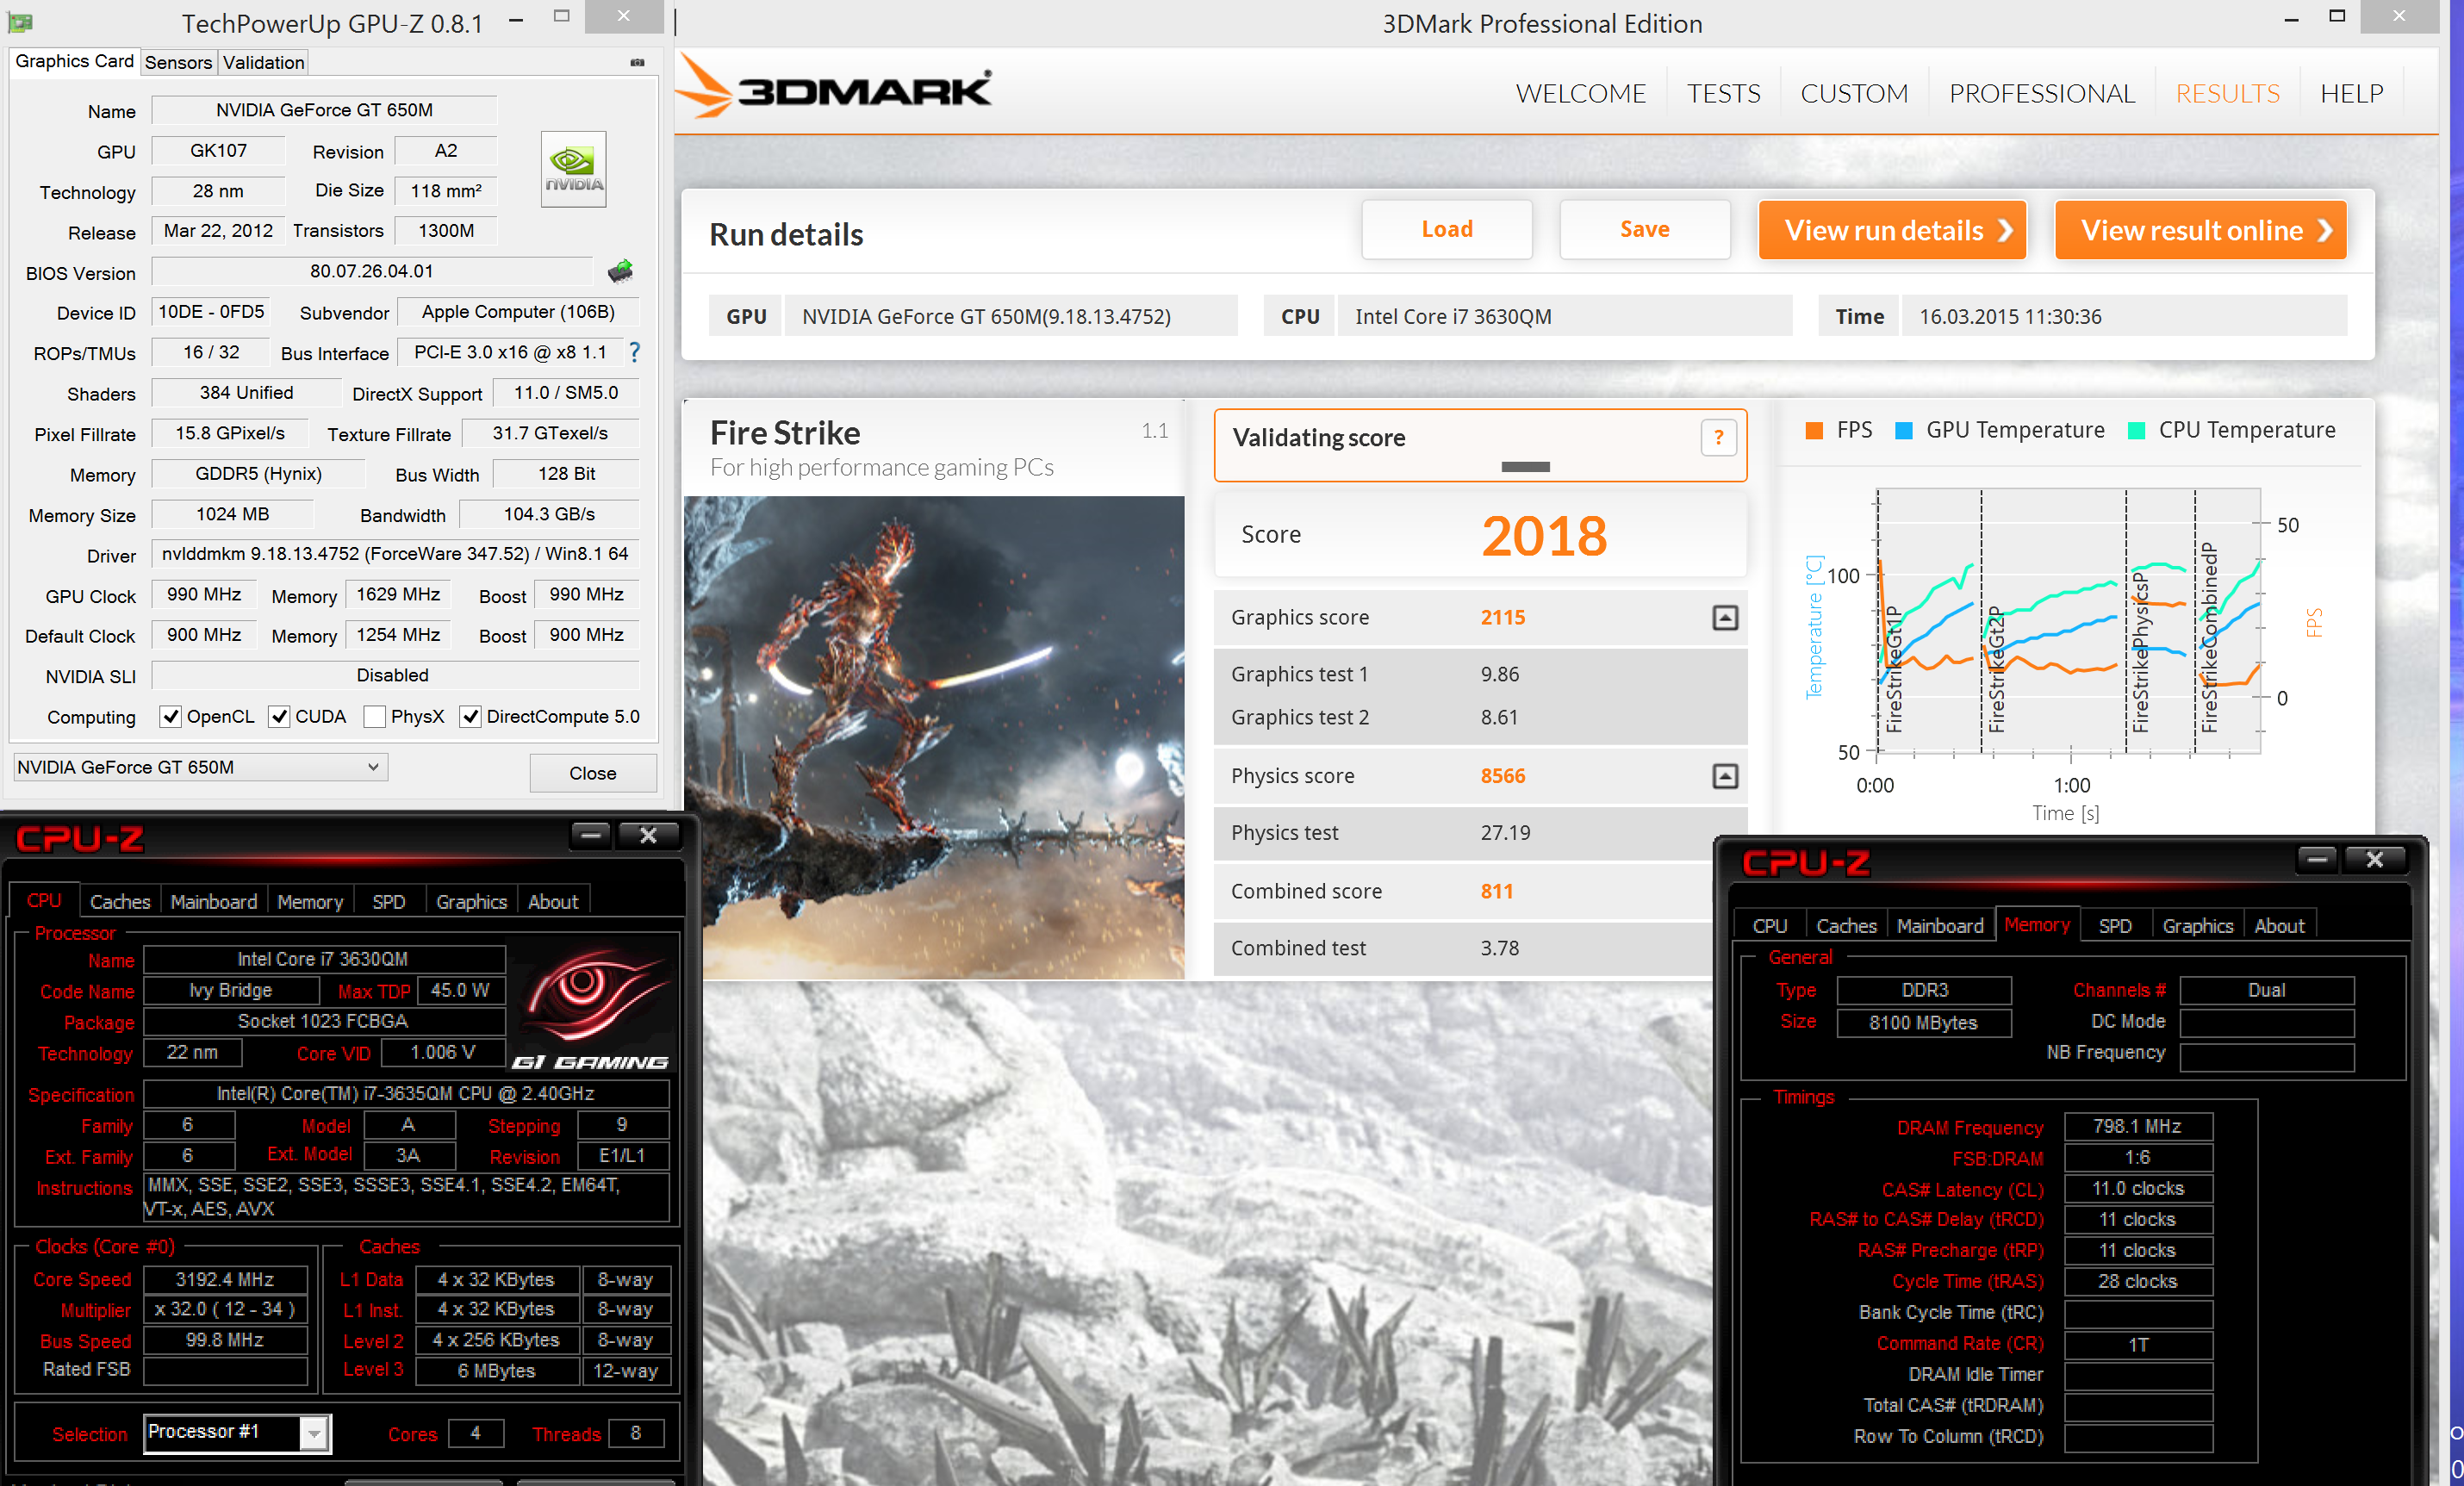Open About tab in left CPU-Z
The height and width of the screenshot is (1486, 2464).
coord(554,902)
